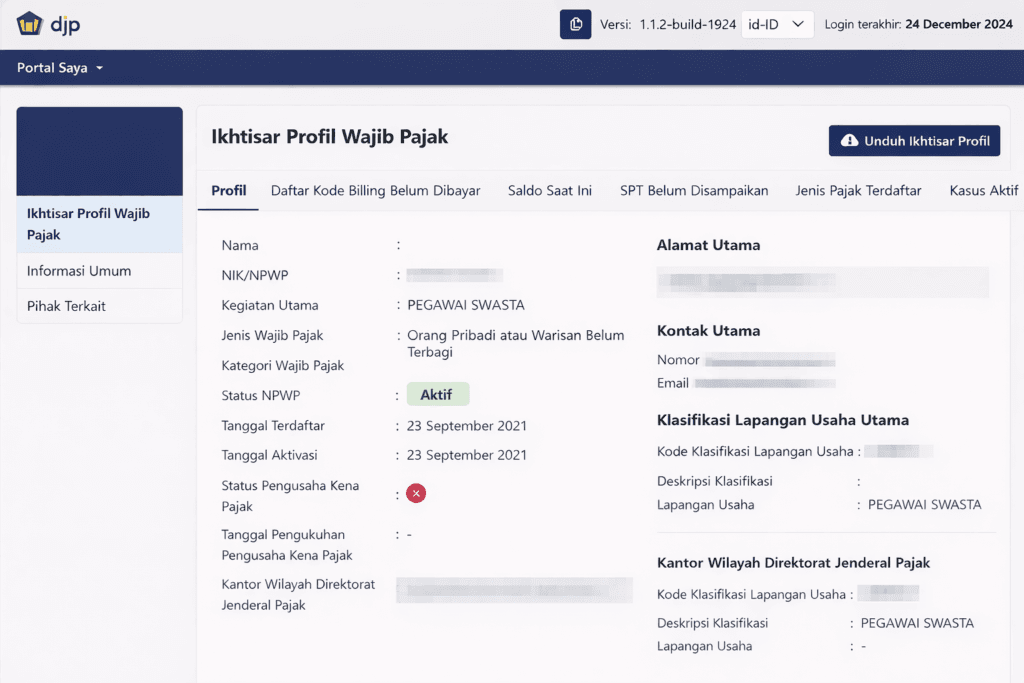
Task: Click the Portal Saya caret arrow
Action: 100,69
